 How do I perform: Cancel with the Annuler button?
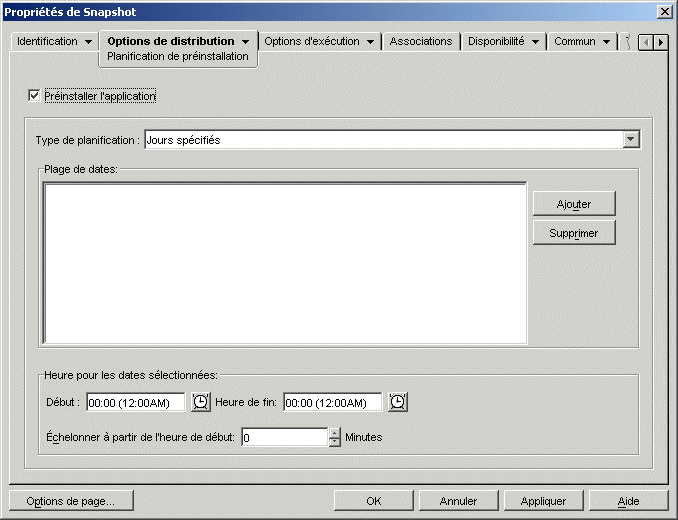458,501
